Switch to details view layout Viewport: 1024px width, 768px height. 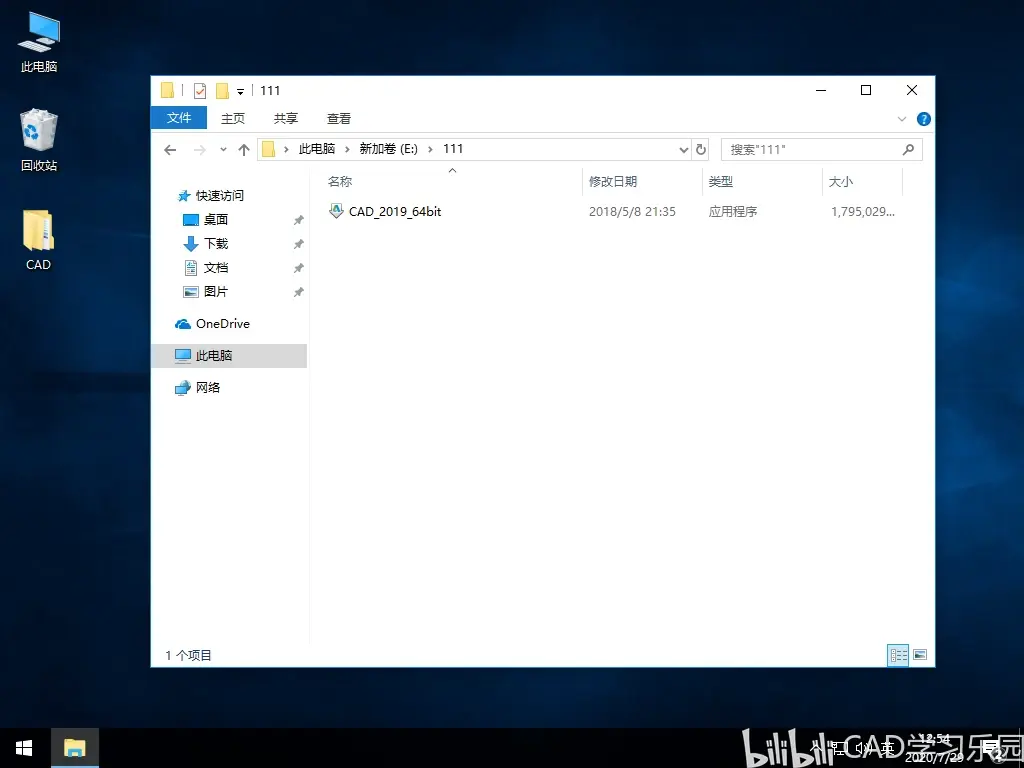click(898, 655)
